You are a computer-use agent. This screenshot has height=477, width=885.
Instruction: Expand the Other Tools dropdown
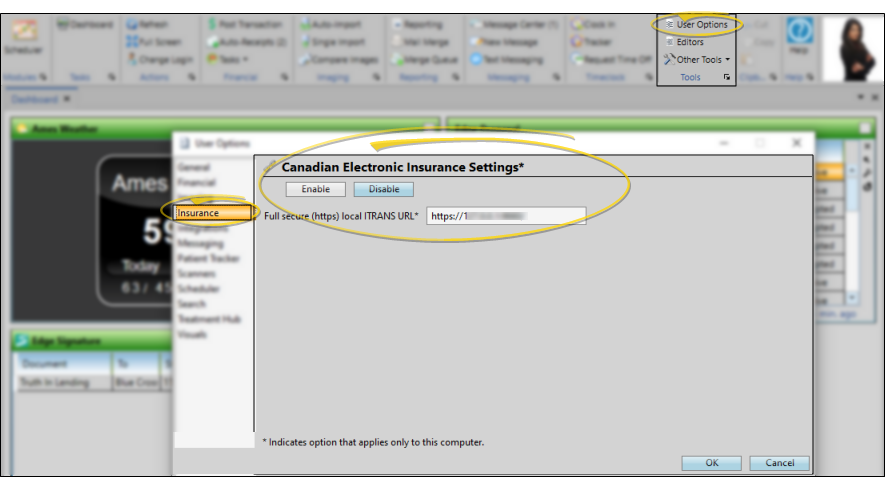tap(700, 59)
